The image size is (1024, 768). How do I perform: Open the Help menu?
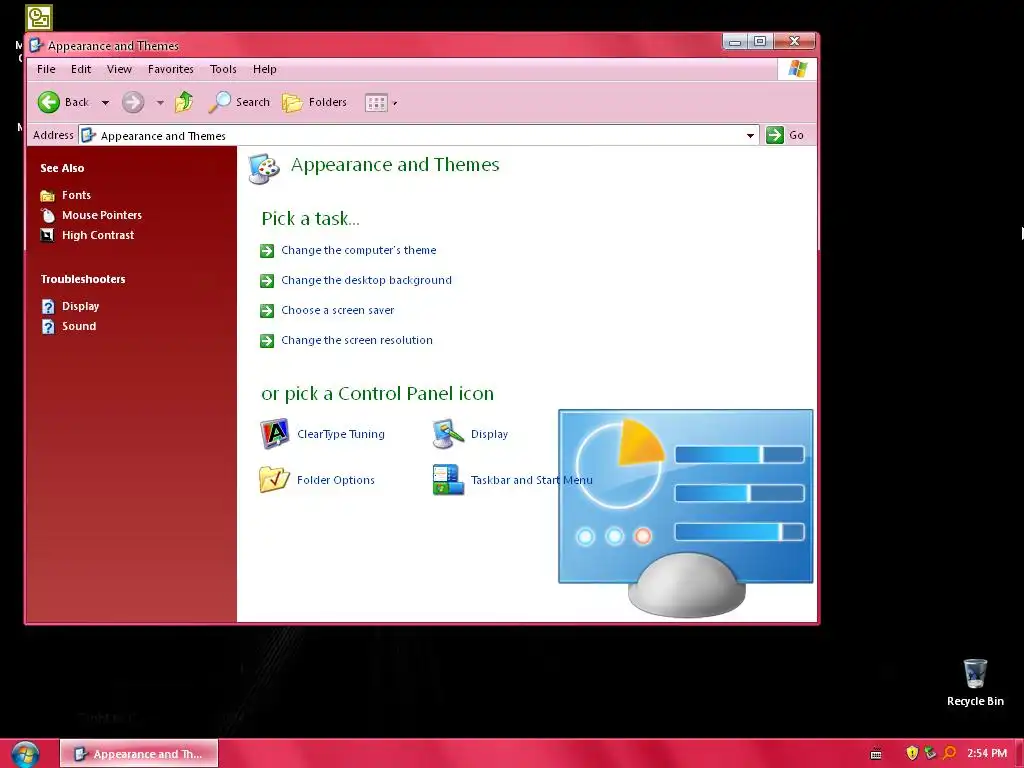pyautogui.click(x=264, y=69)
